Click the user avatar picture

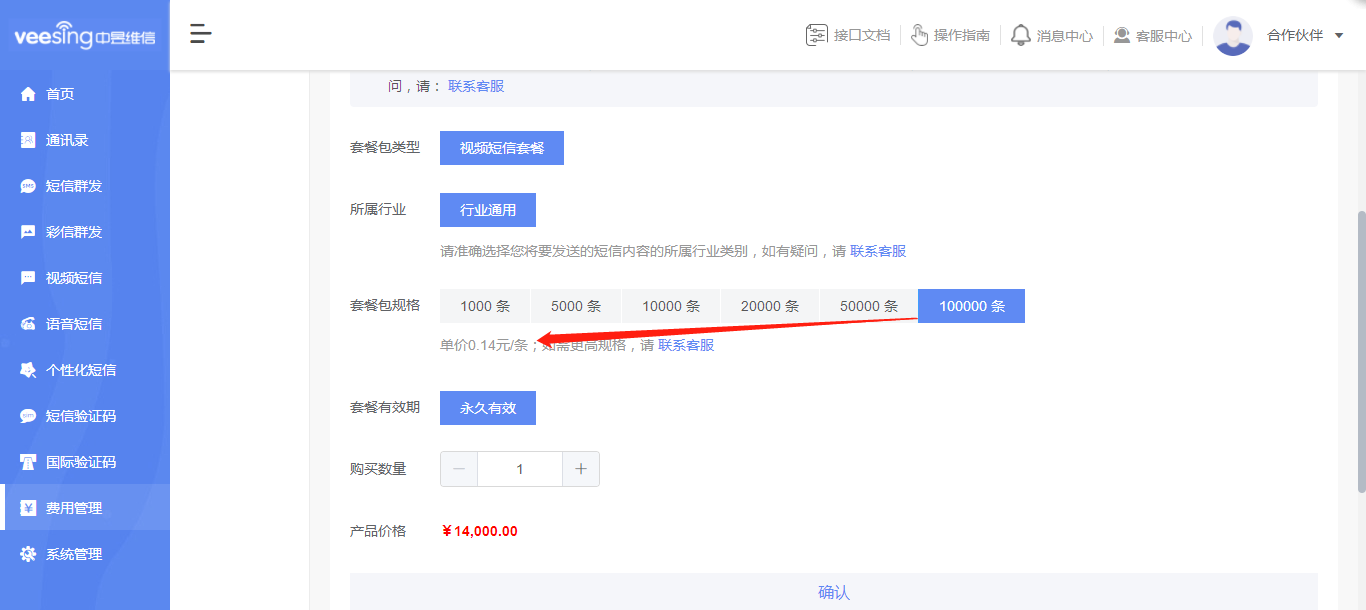1233,36
